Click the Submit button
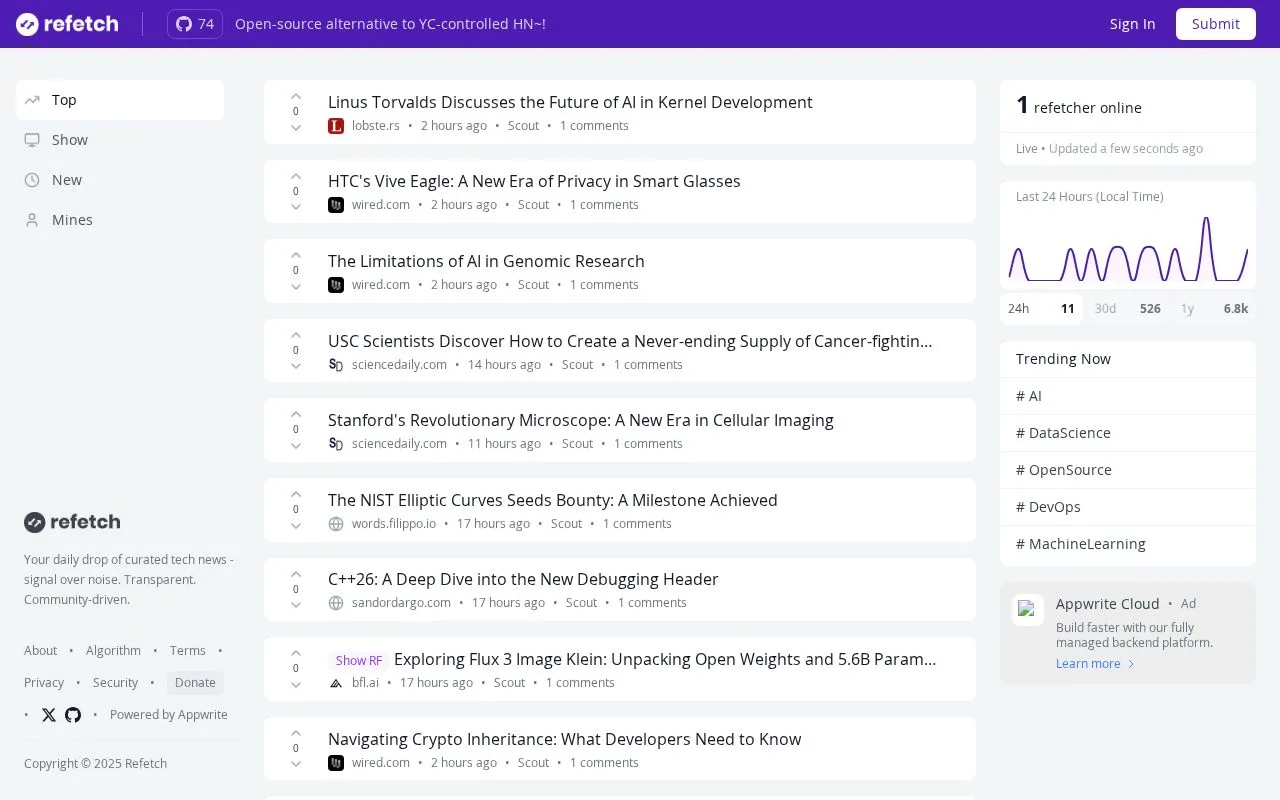 pos(1216,24)
